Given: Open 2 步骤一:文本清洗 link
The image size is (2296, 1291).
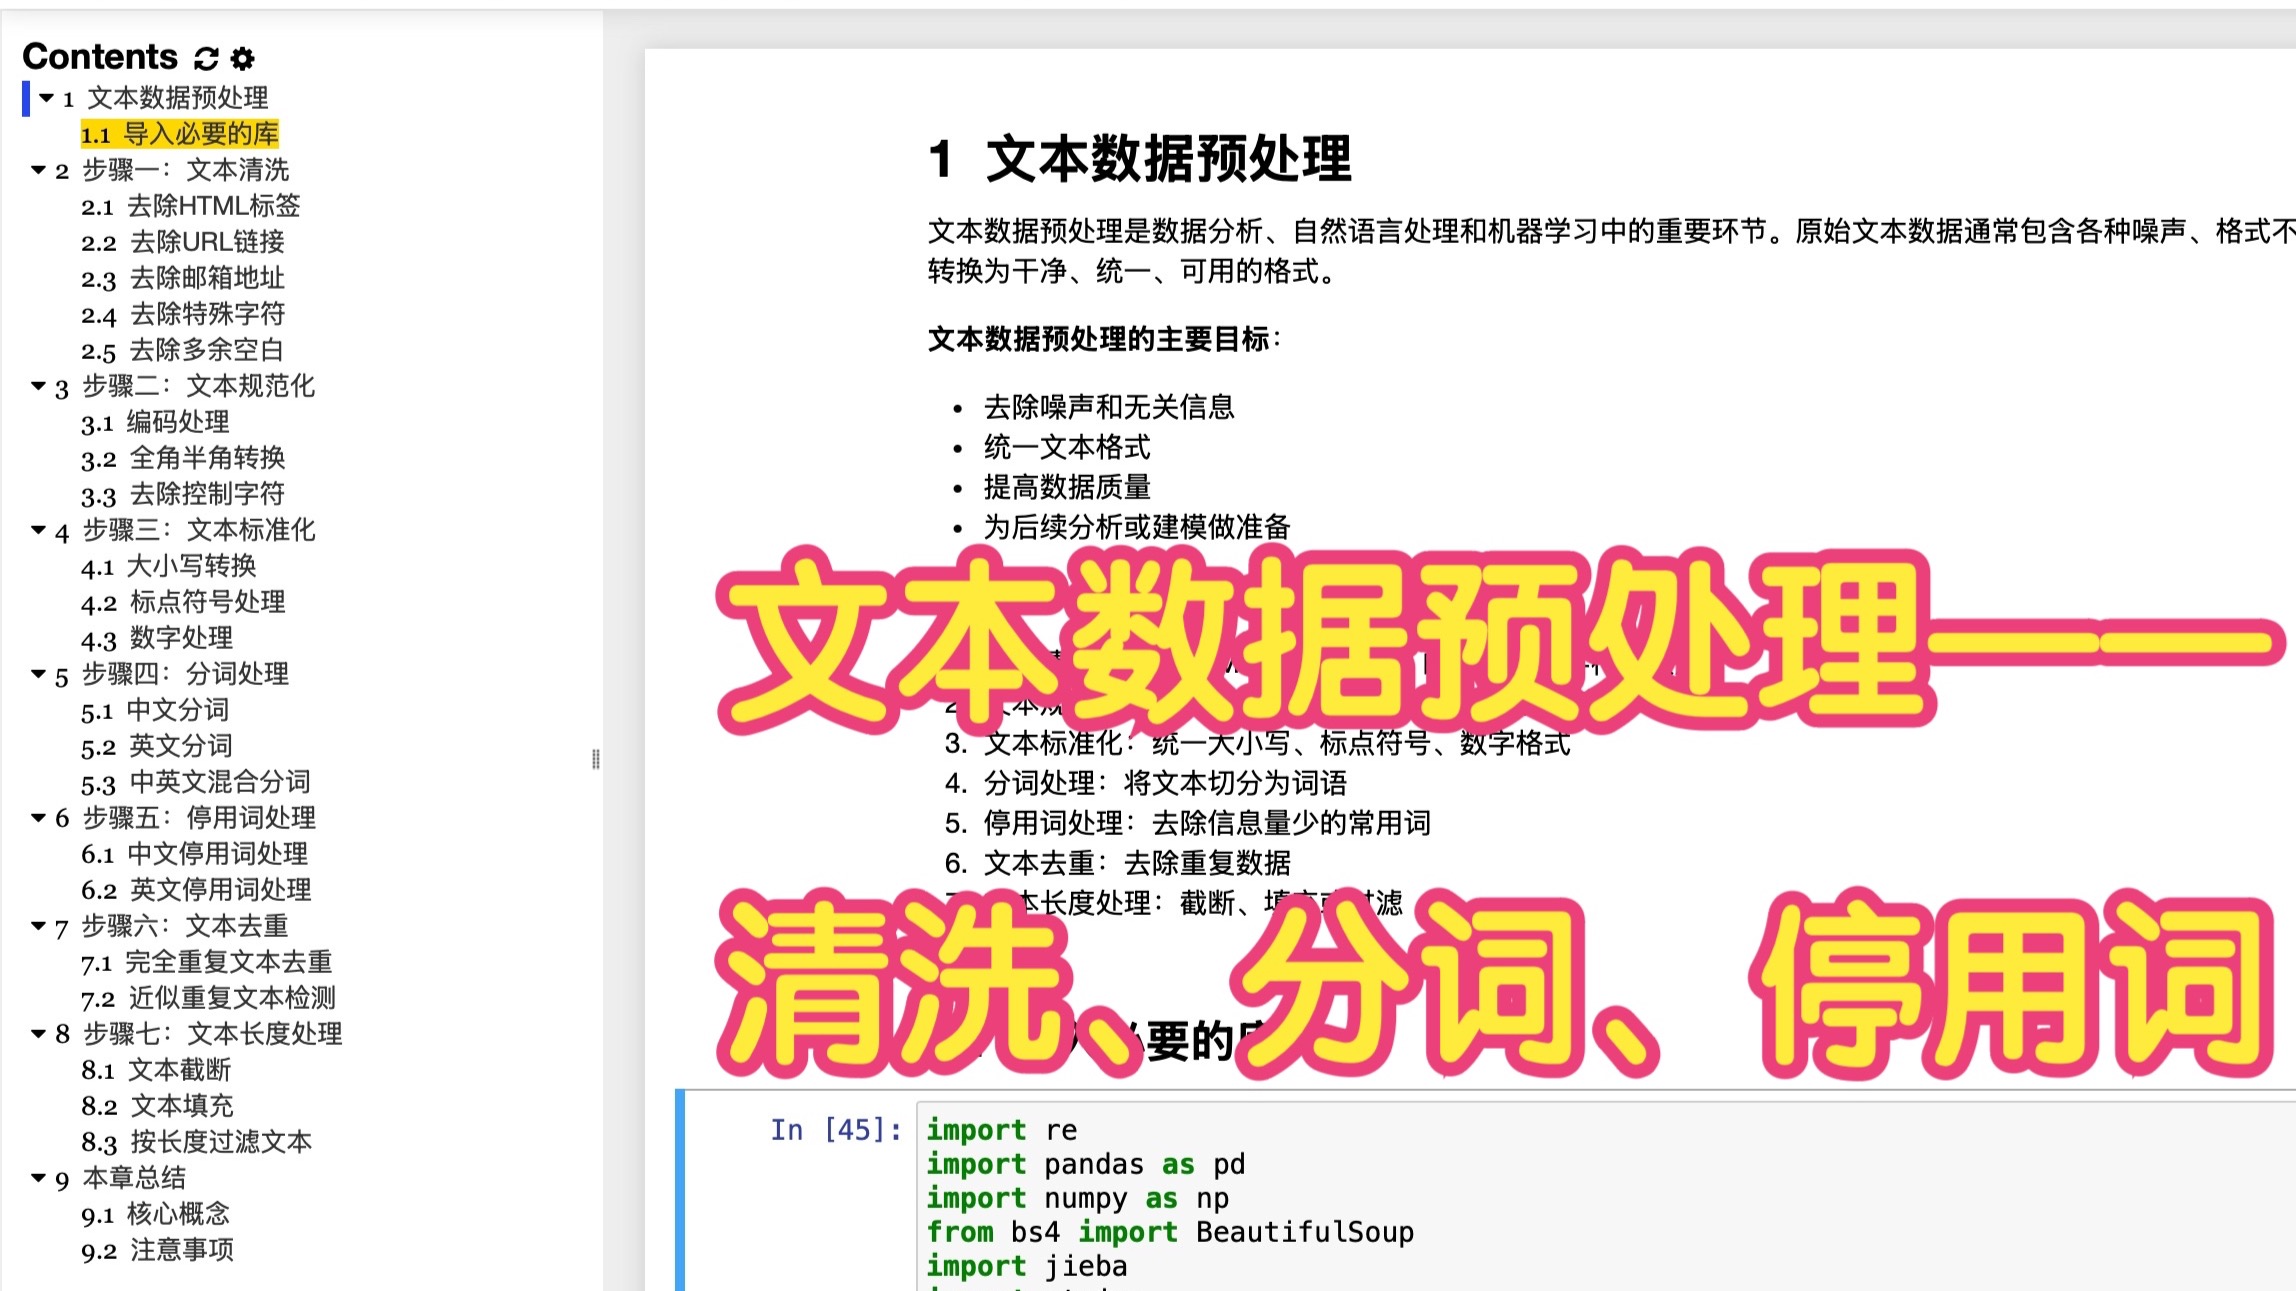Looking at the screenshot, I should click(x=172, y=170).
